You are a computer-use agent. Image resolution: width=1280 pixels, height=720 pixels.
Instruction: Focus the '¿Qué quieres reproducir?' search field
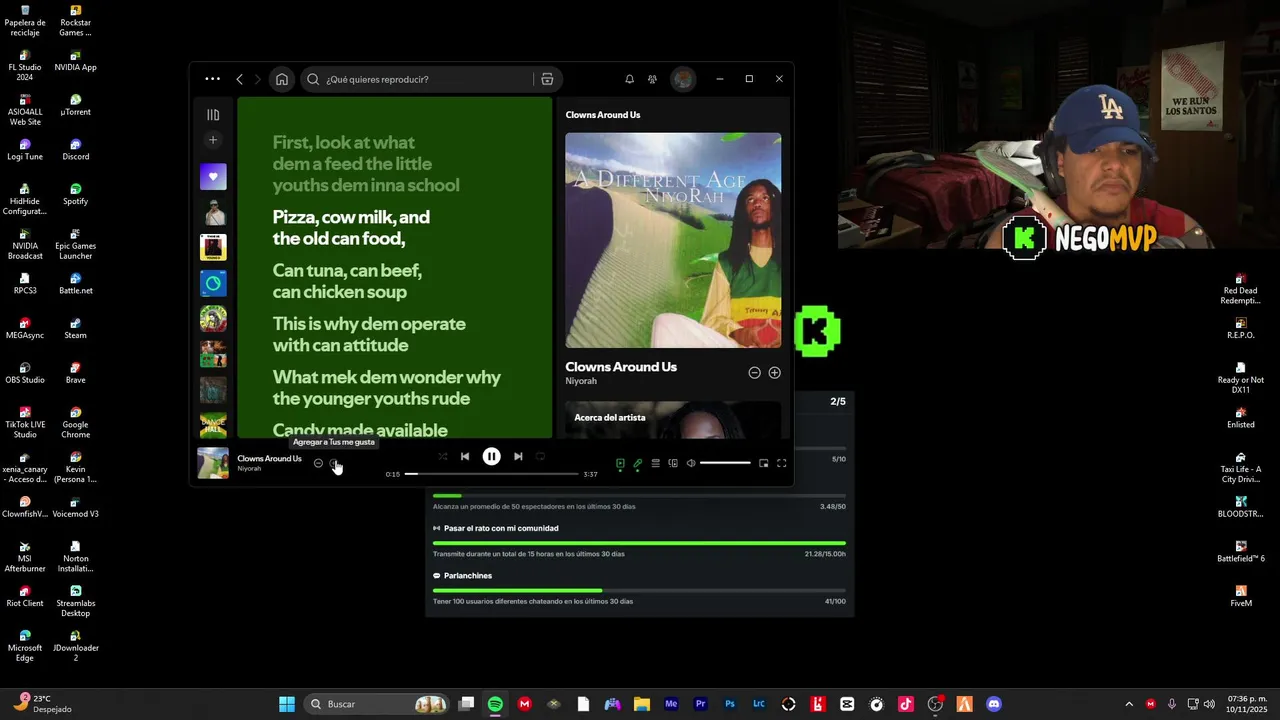(x=417, y=79)
